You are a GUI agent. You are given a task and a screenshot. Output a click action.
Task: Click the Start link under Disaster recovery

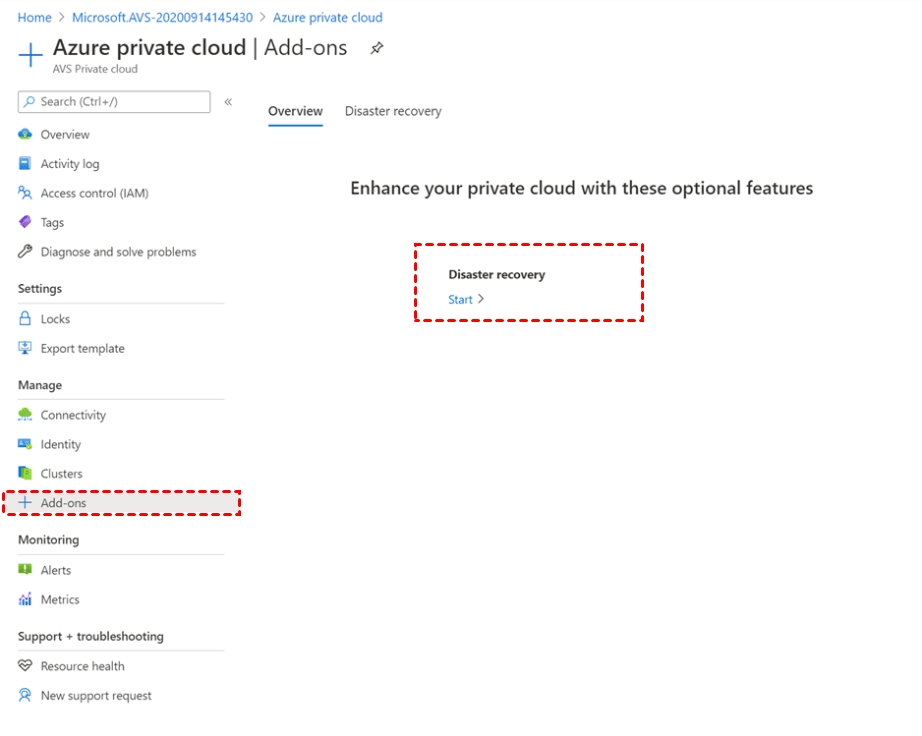click(460, 300)
